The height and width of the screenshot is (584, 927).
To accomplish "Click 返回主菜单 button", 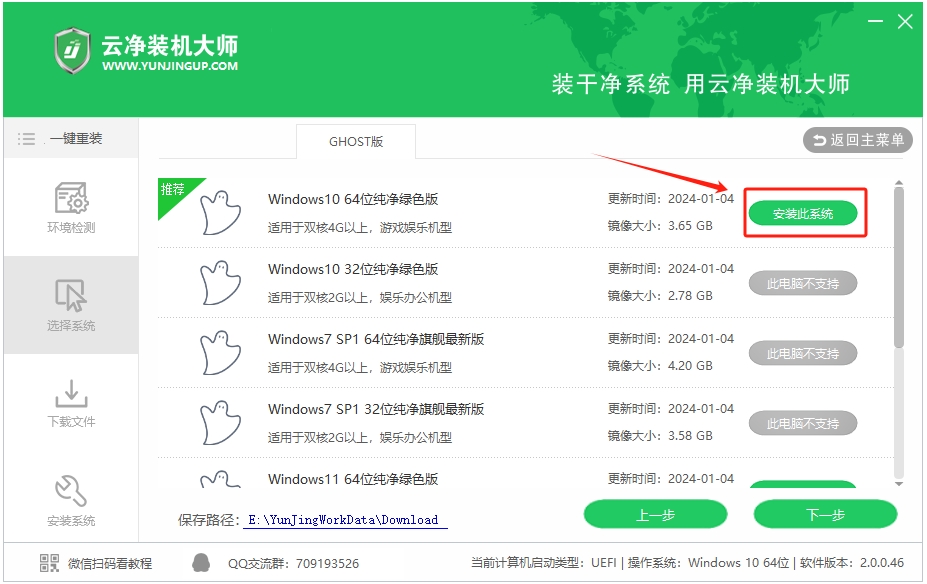I will point(858,140).
